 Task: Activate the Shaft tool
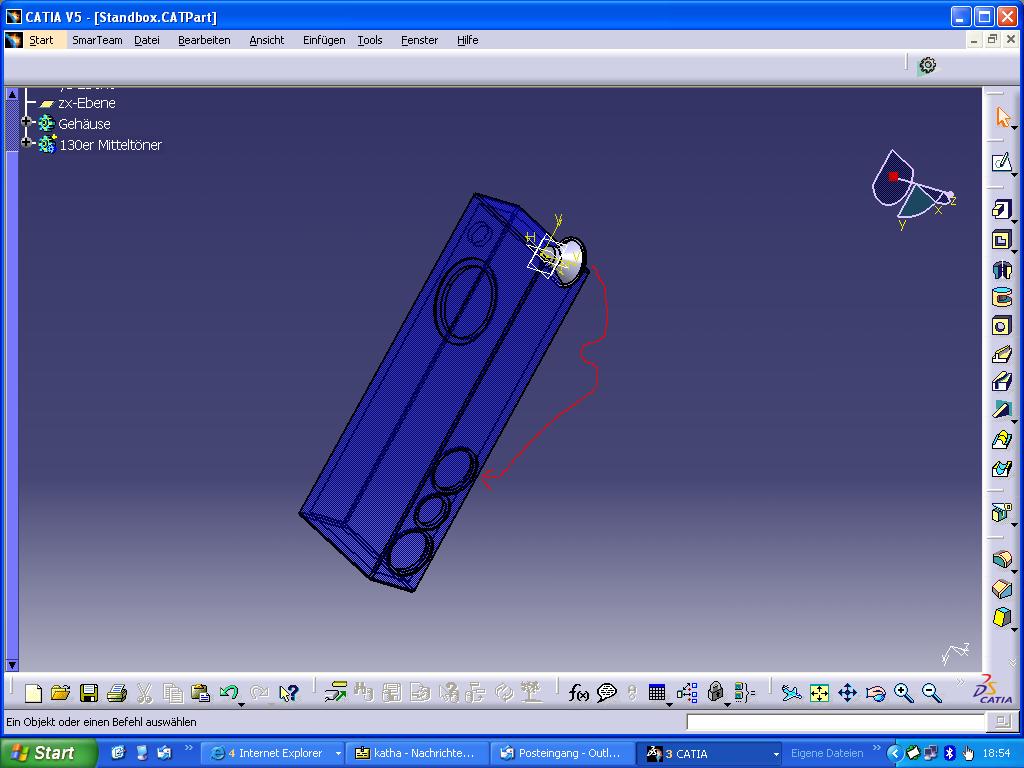tap(1002, 268)
